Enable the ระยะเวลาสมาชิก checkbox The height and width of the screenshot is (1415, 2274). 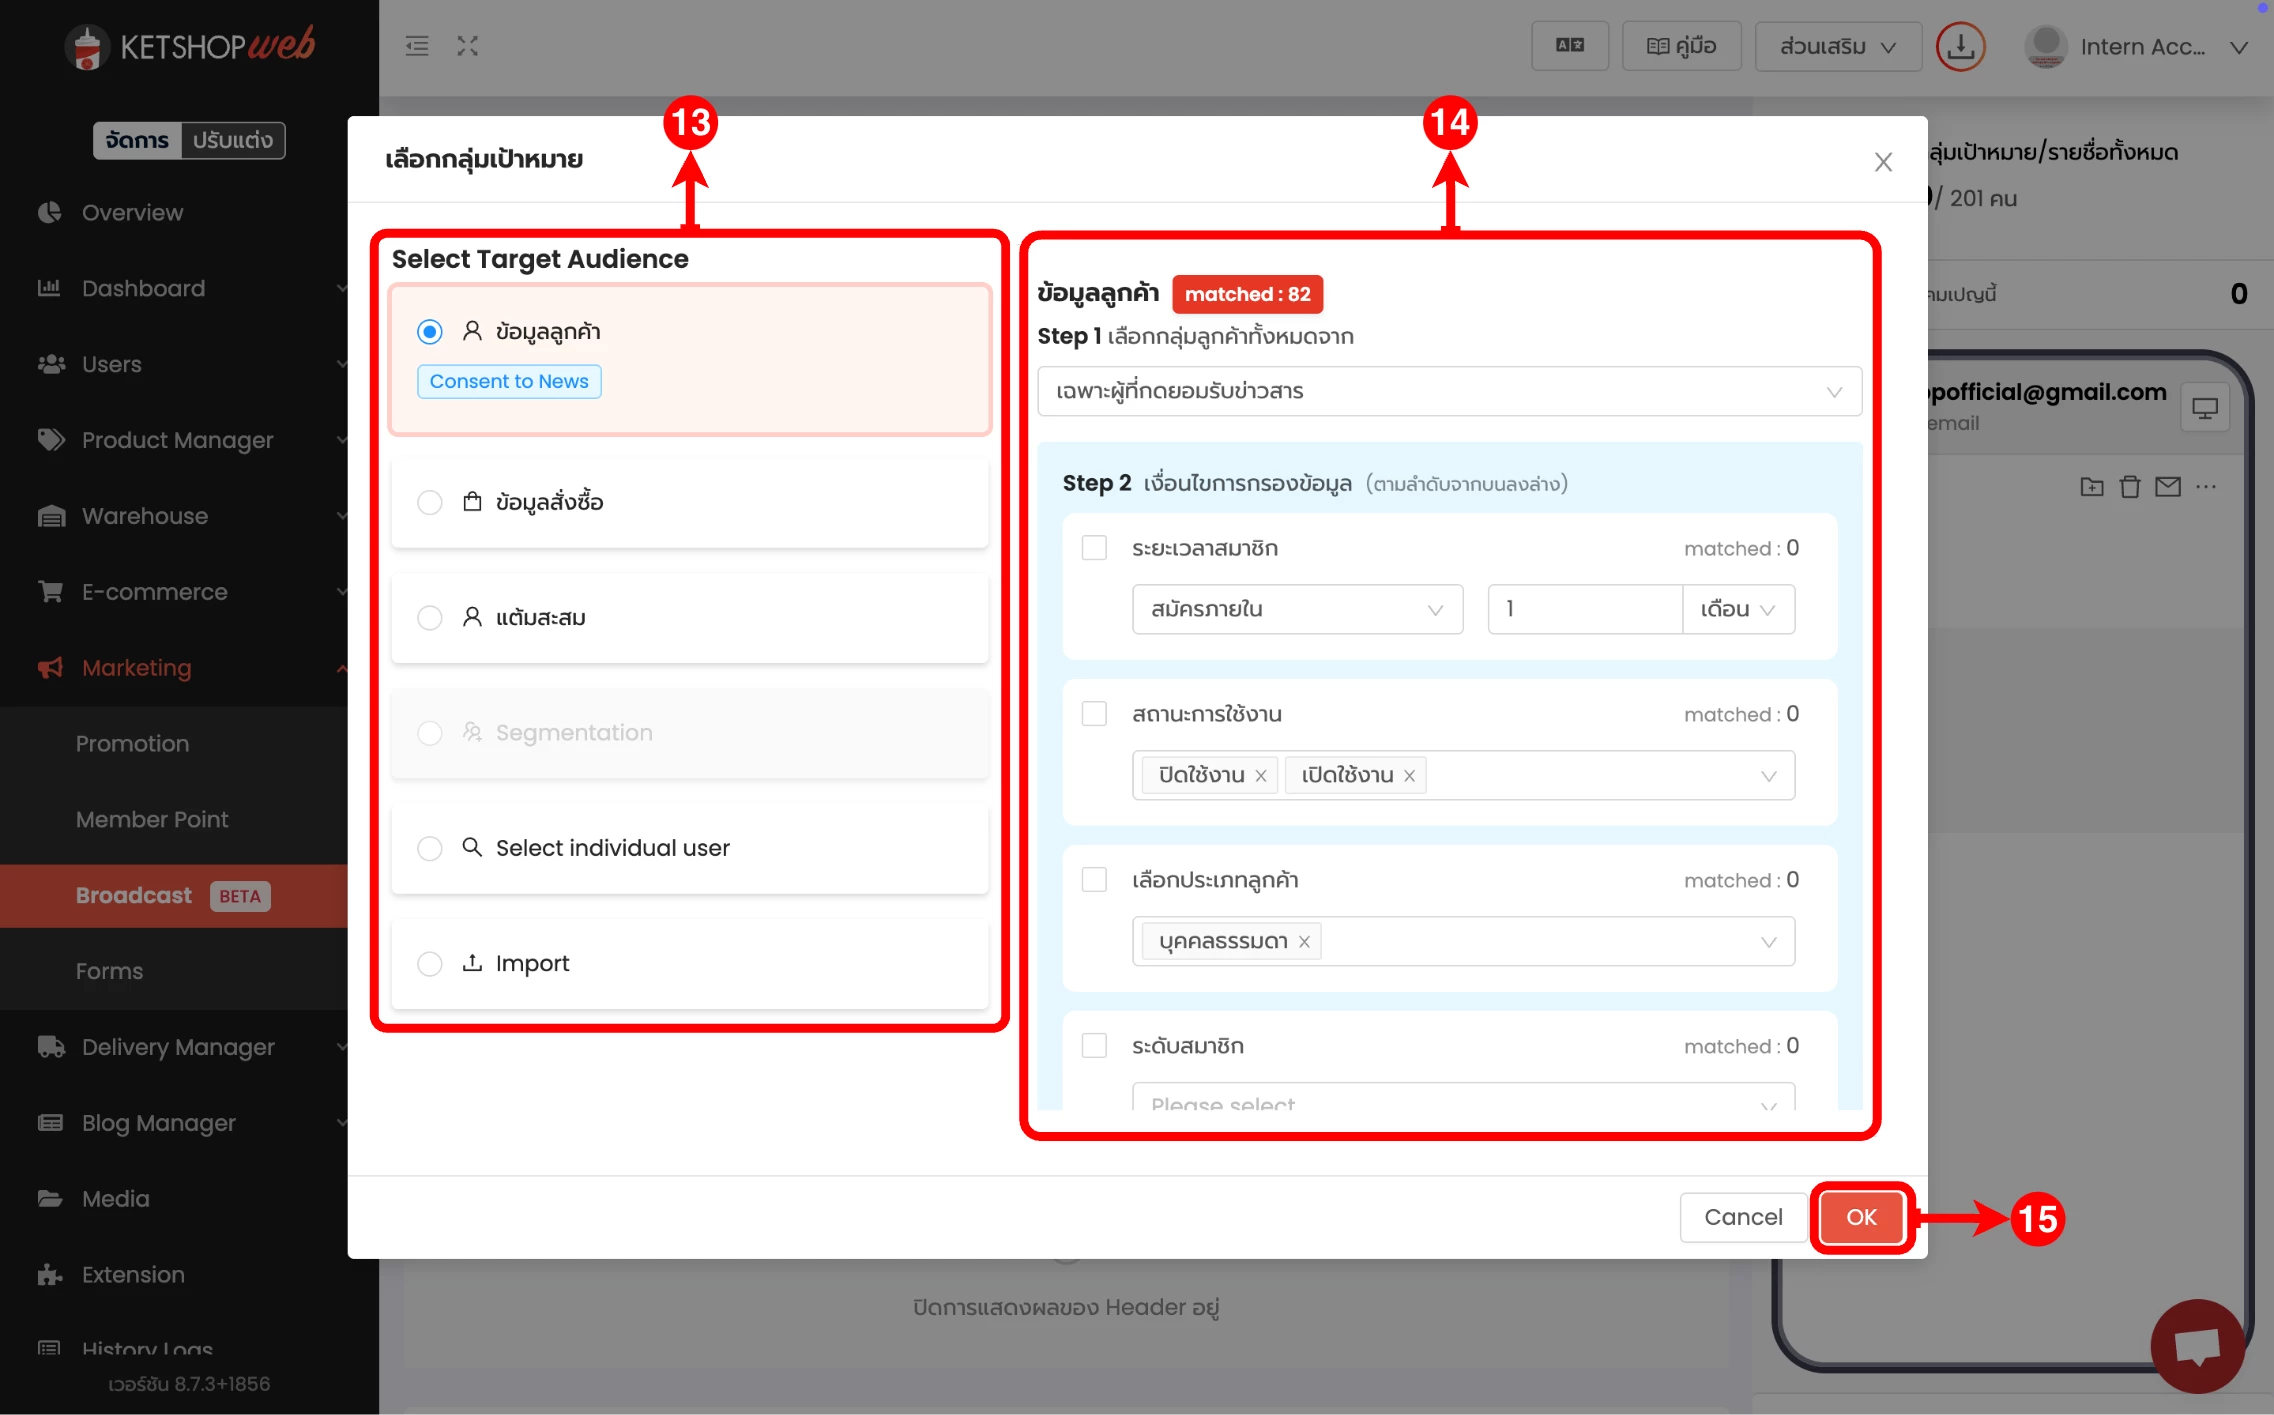pos(1094,548)
